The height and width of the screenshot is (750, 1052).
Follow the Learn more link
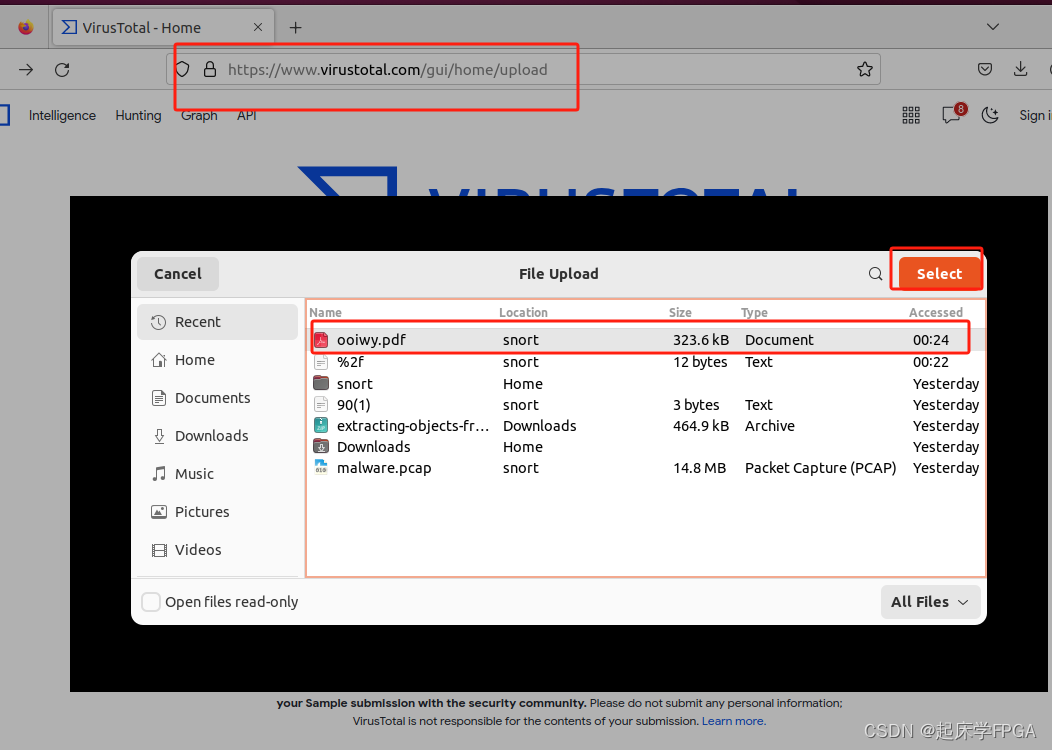click(x=733, y=721)
